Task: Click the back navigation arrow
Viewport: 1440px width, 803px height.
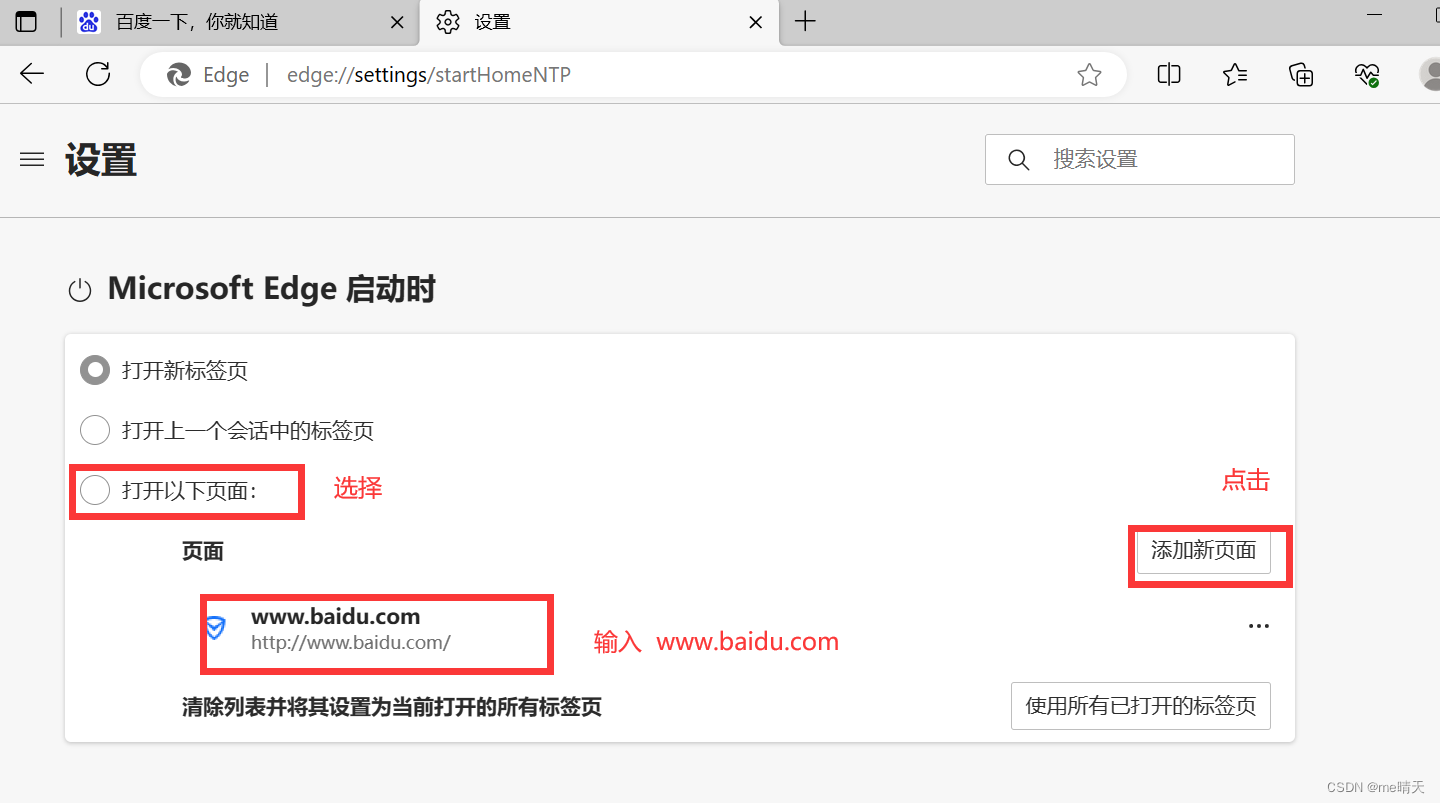Action: pyautogui.click(x=32, y=74)
